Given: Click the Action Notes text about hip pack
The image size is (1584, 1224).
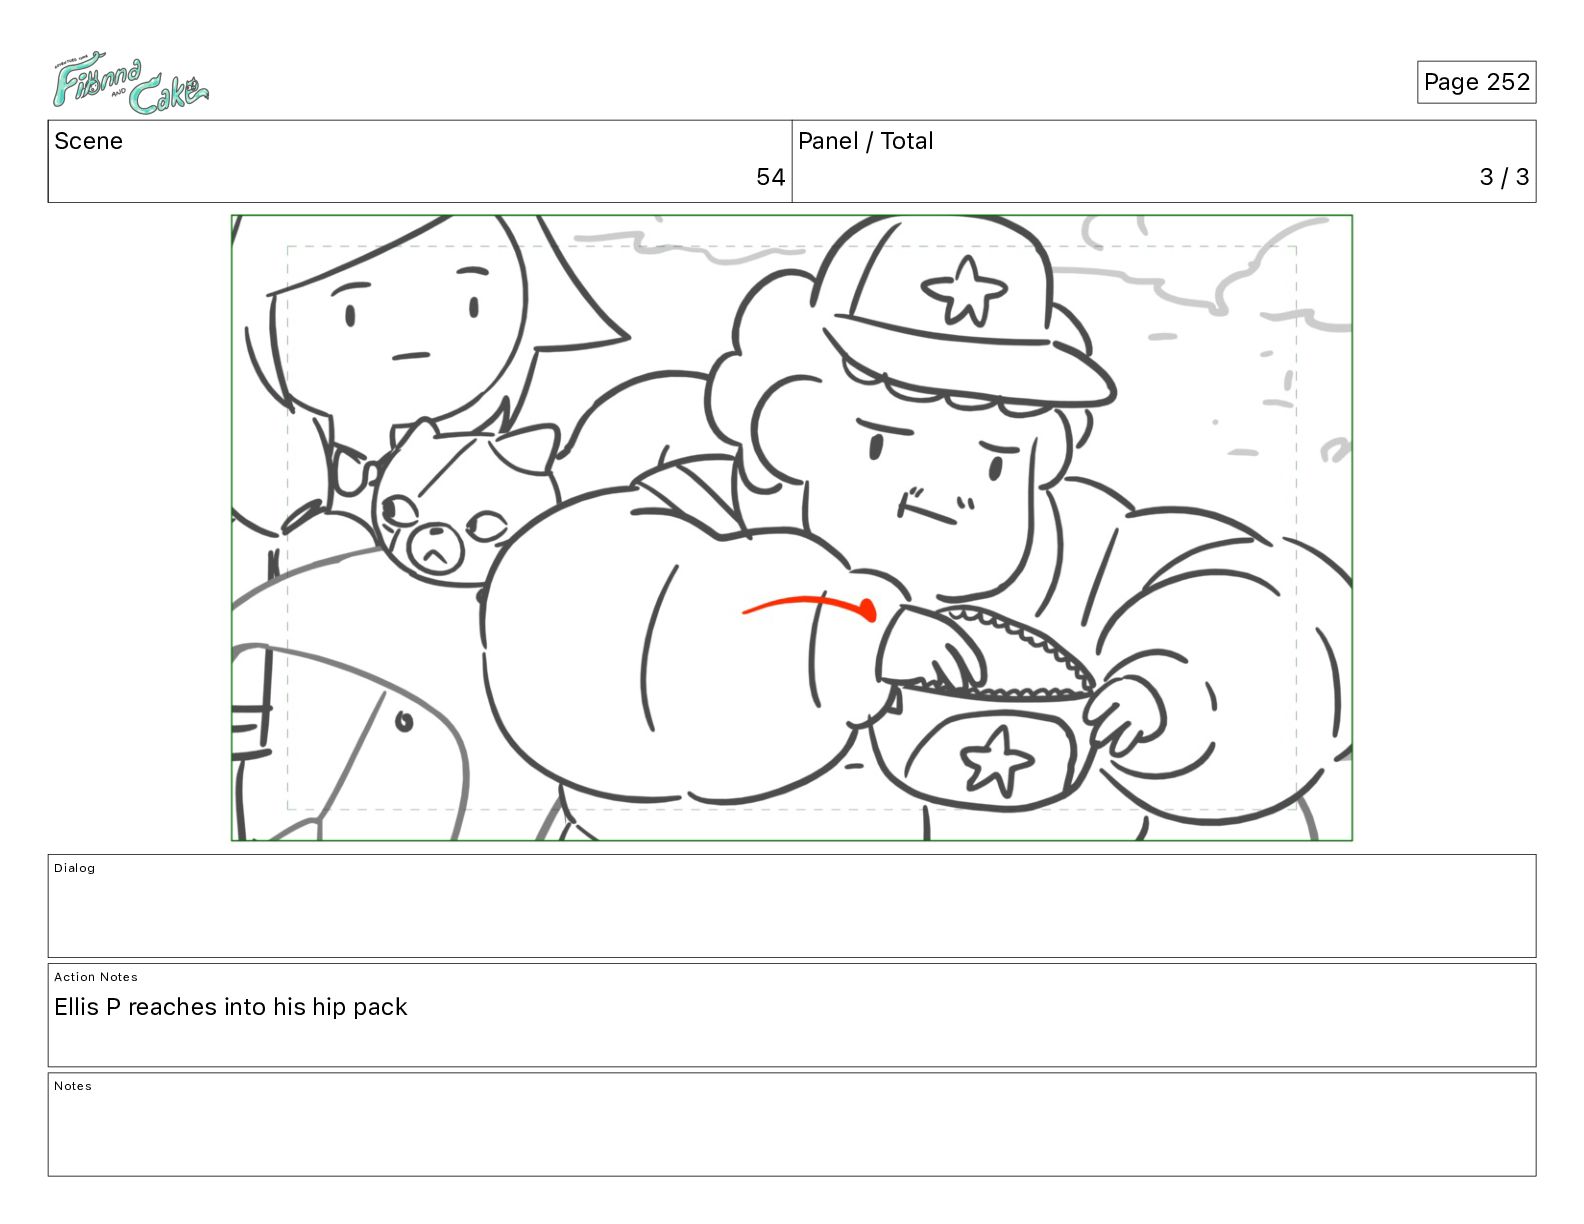Looking at the screenshot, I should click(x=231, y=1007).
